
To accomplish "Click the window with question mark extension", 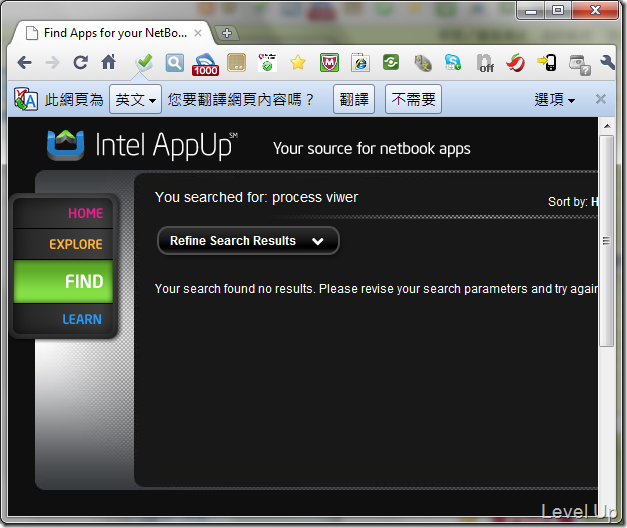I will 579,65.
